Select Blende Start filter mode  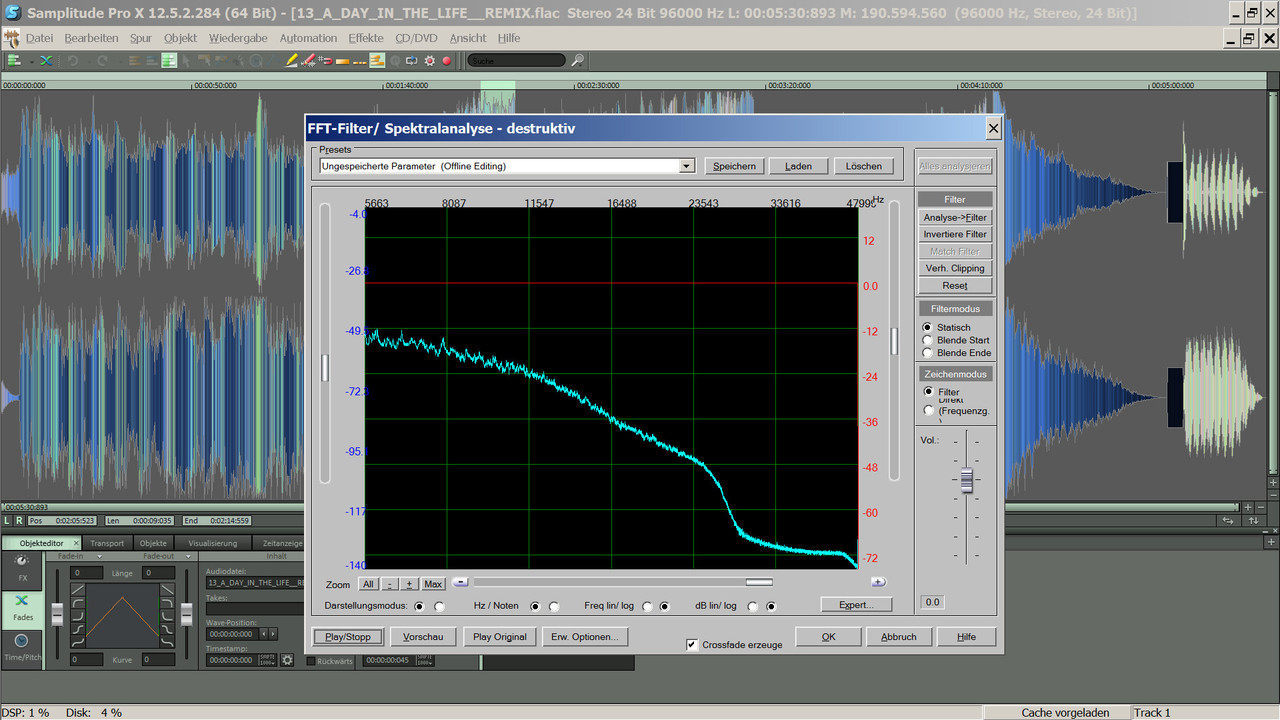(927, 340)
